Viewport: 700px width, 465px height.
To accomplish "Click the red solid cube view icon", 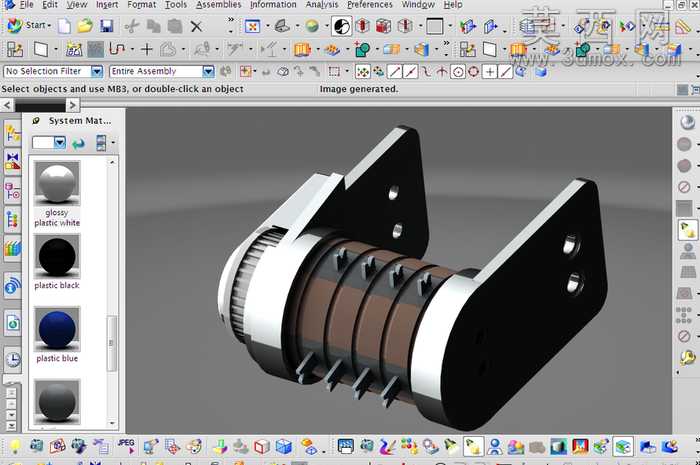I will point(383,26).
